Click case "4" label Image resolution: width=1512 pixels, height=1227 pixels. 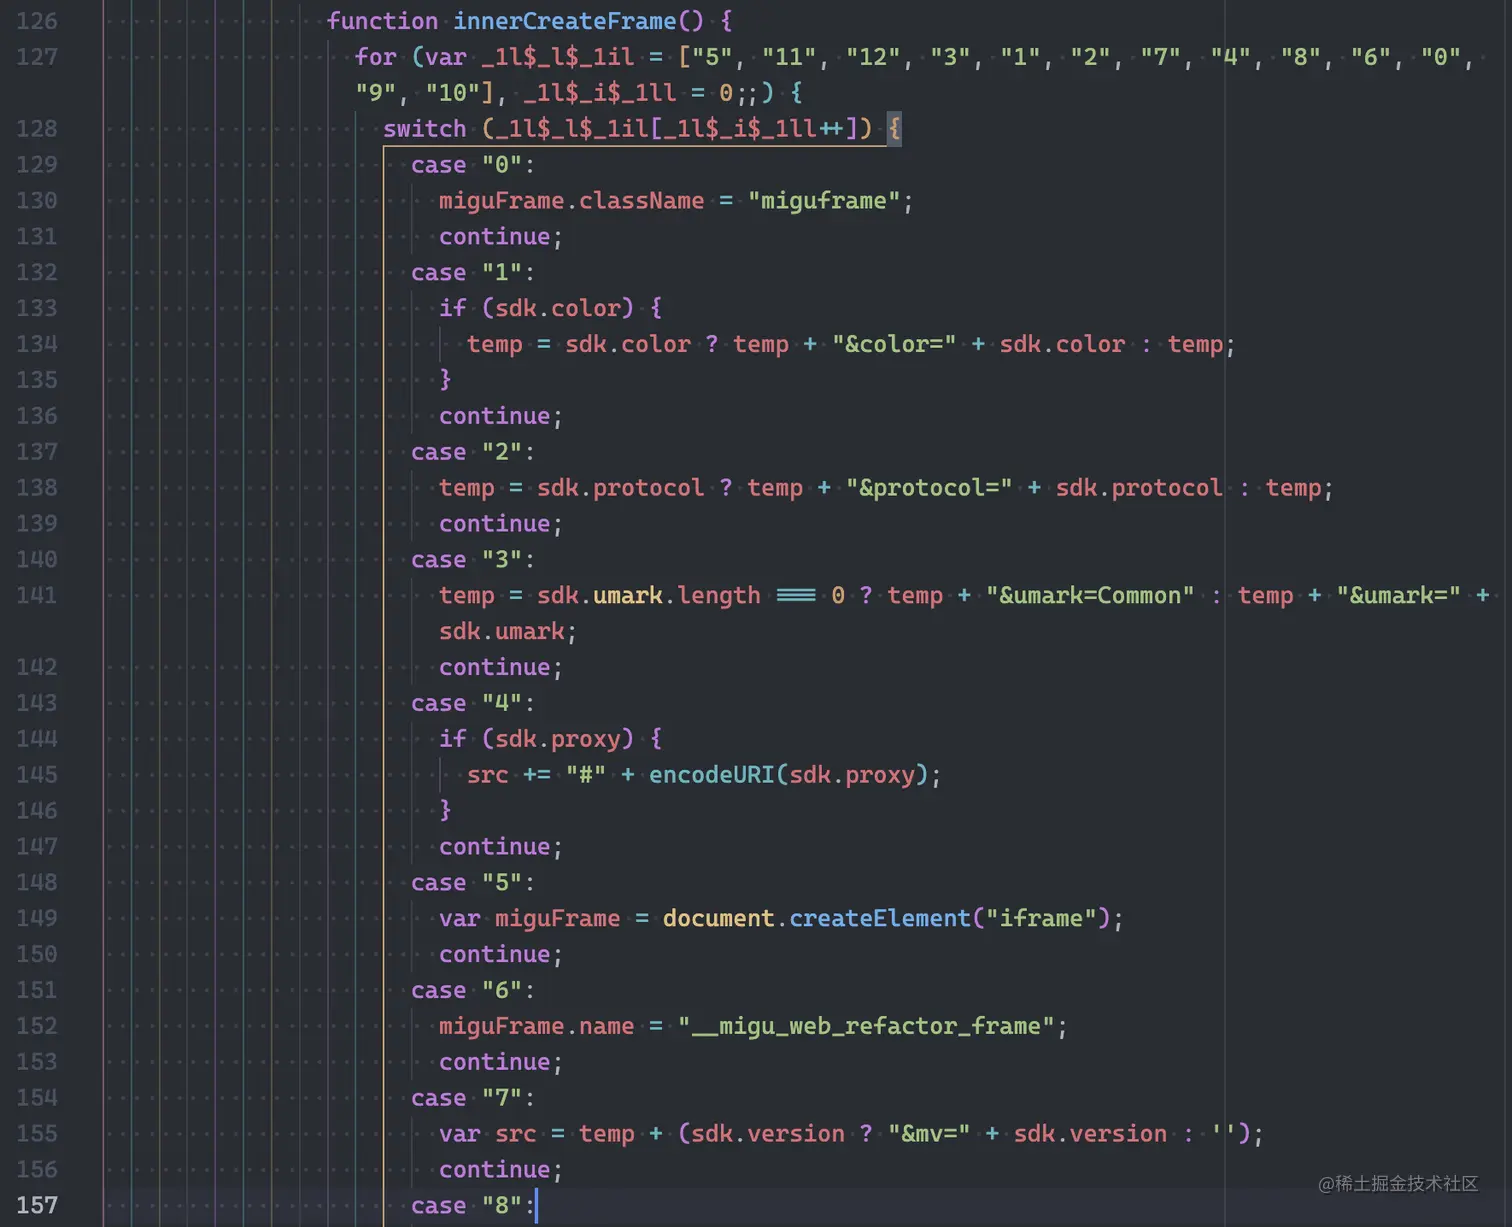coord(472,704)
